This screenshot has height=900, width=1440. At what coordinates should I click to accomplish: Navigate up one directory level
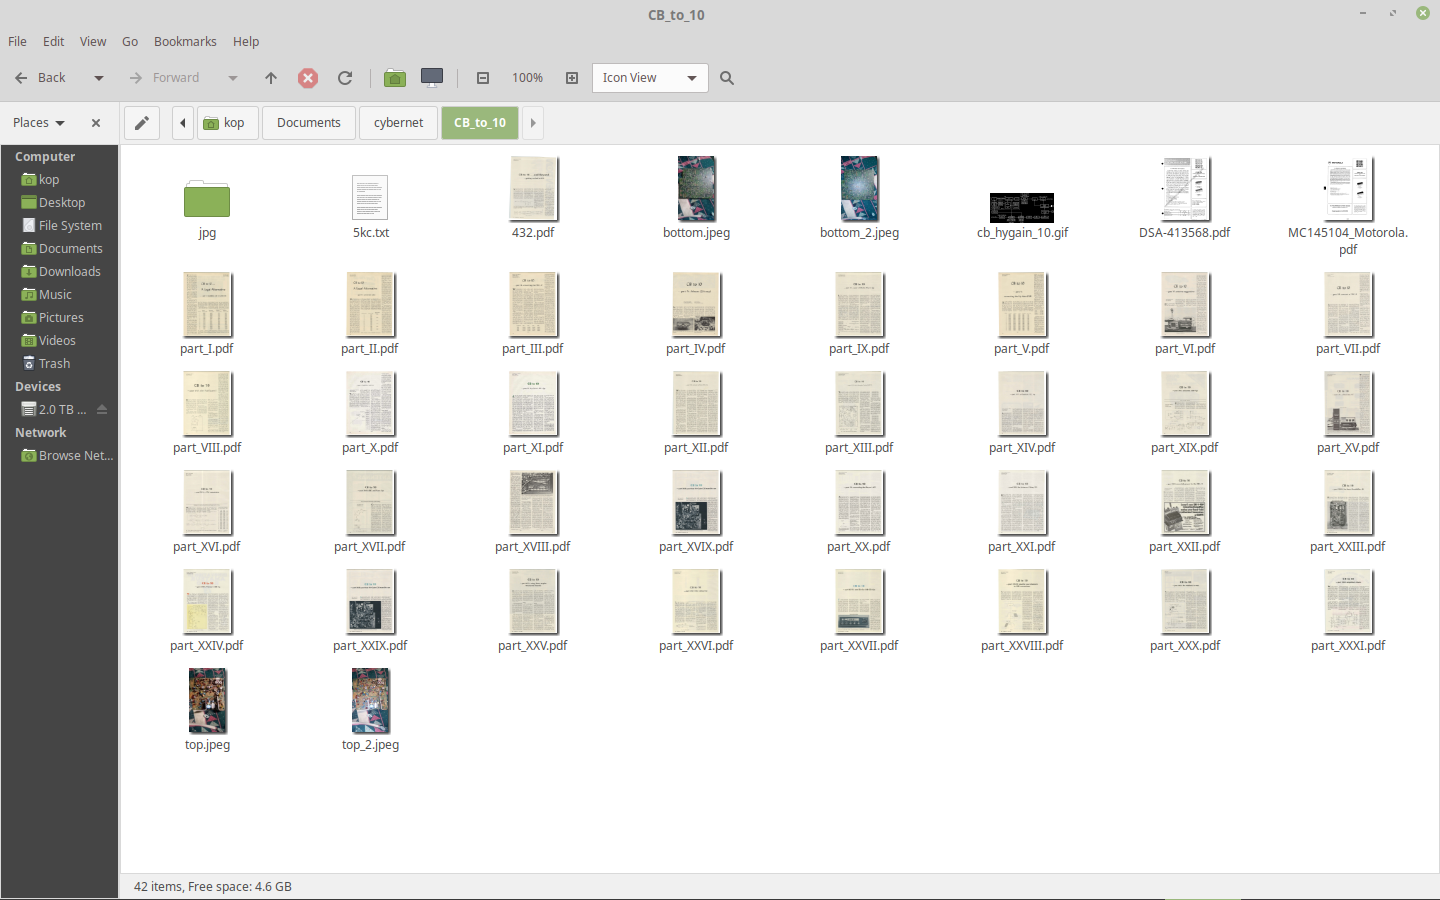point(270,77)
